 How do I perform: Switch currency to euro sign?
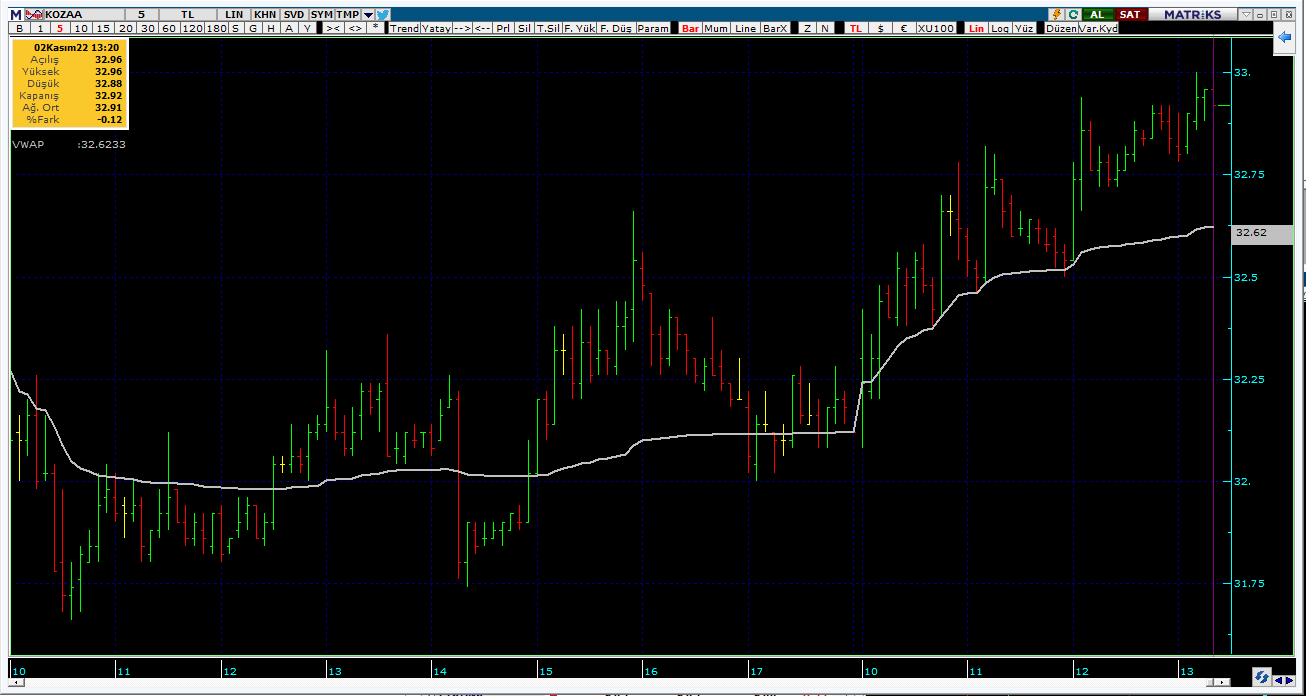pos(904,28)
